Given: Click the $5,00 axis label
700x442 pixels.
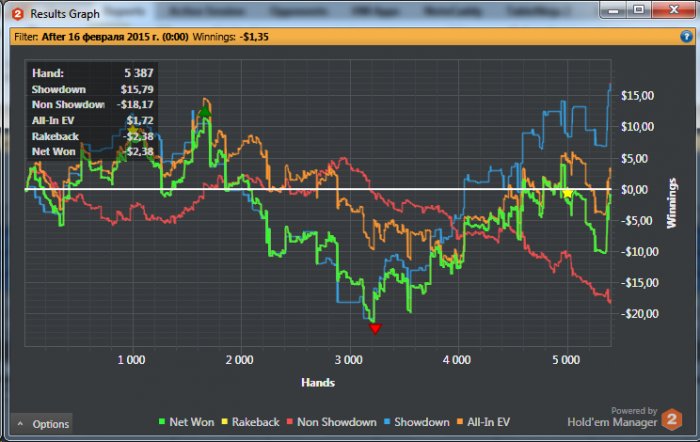Looking at the screenshot, I should (x=634, y=158).
